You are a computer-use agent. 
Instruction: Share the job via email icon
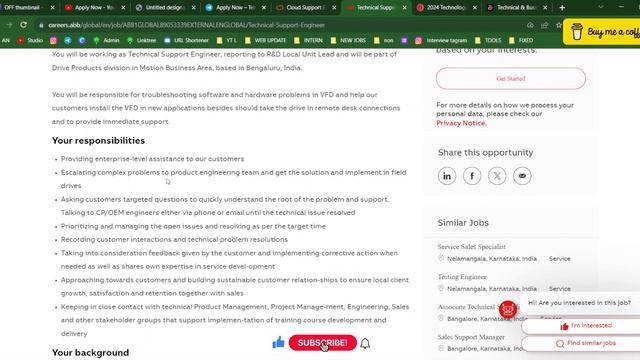[x=522, y=176]
